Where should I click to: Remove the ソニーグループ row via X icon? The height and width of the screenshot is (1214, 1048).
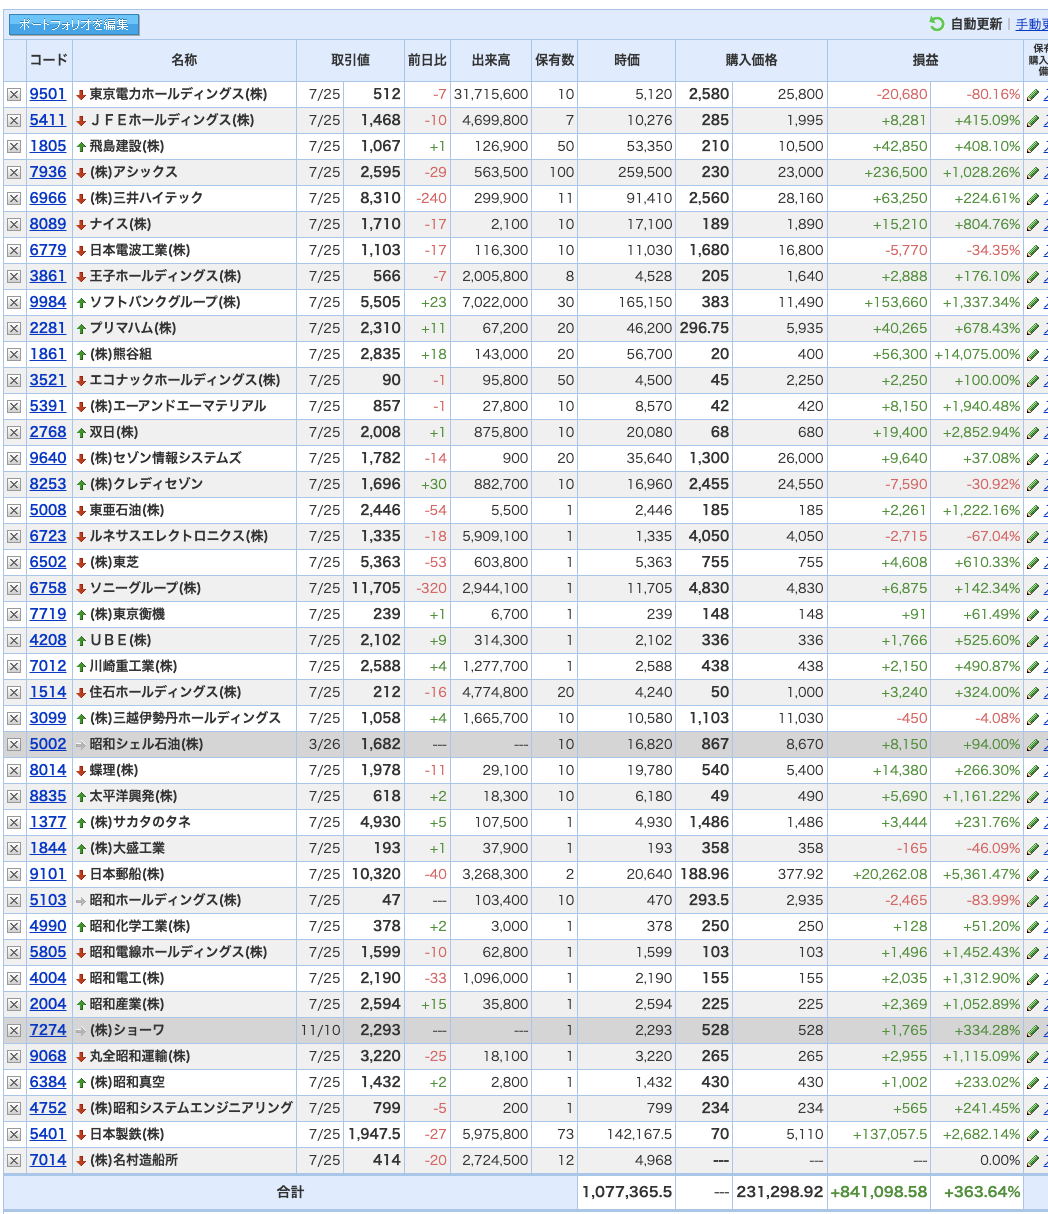pyautogui.click(x=14, y=588)
